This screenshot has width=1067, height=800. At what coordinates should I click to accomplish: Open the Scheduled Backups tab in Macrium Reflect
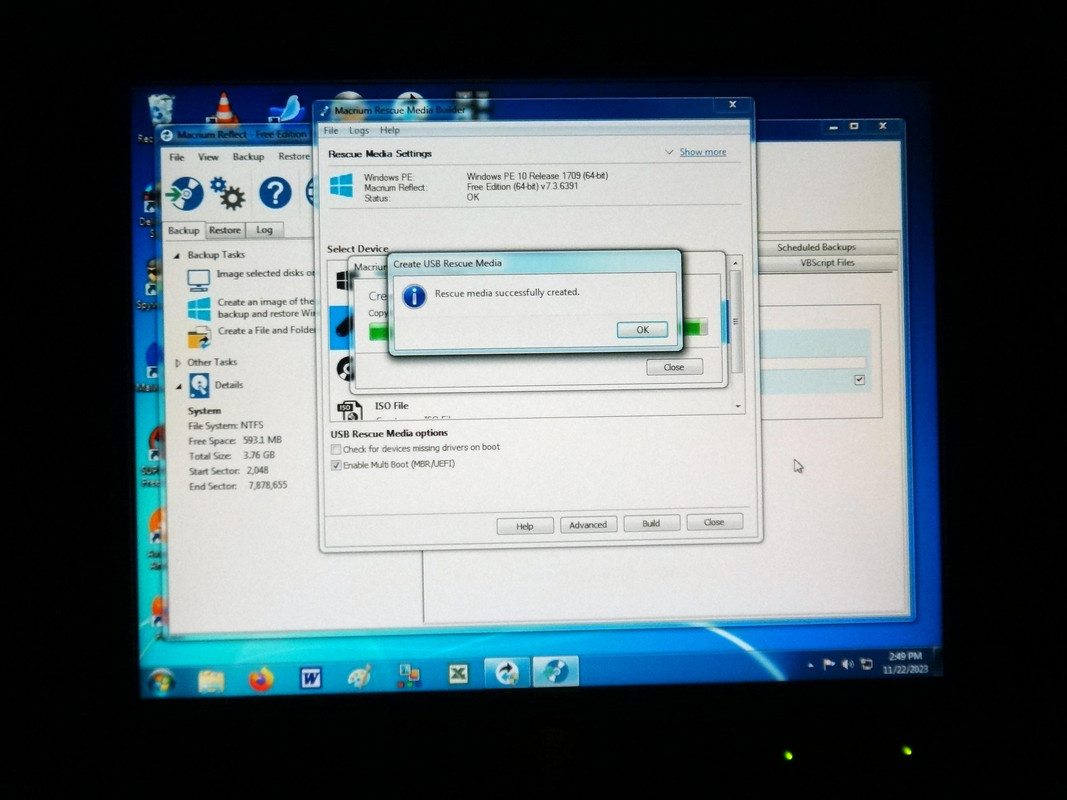click(x=817, y=247)
